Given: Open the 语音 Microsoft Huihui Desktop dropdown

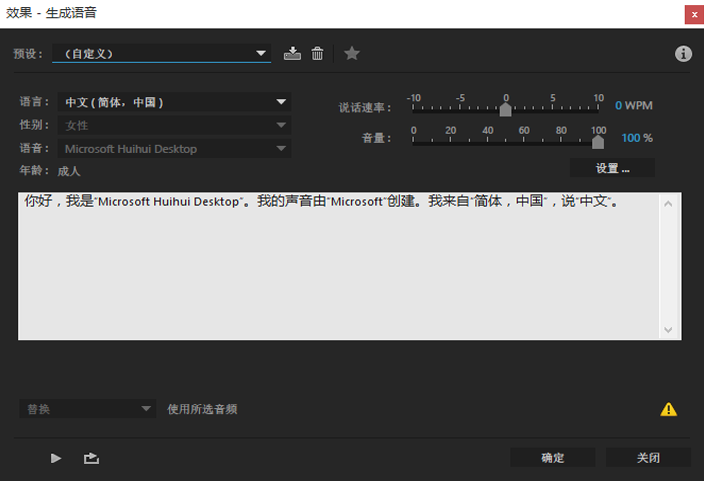Looking at the screenshot, I should [174, 149].
